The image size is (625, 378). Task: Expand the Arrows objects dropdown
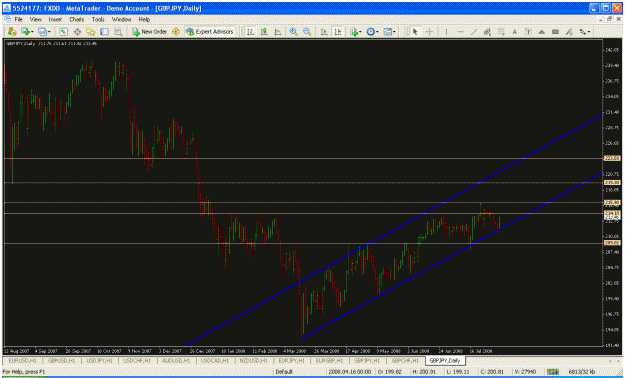(589, 32)
